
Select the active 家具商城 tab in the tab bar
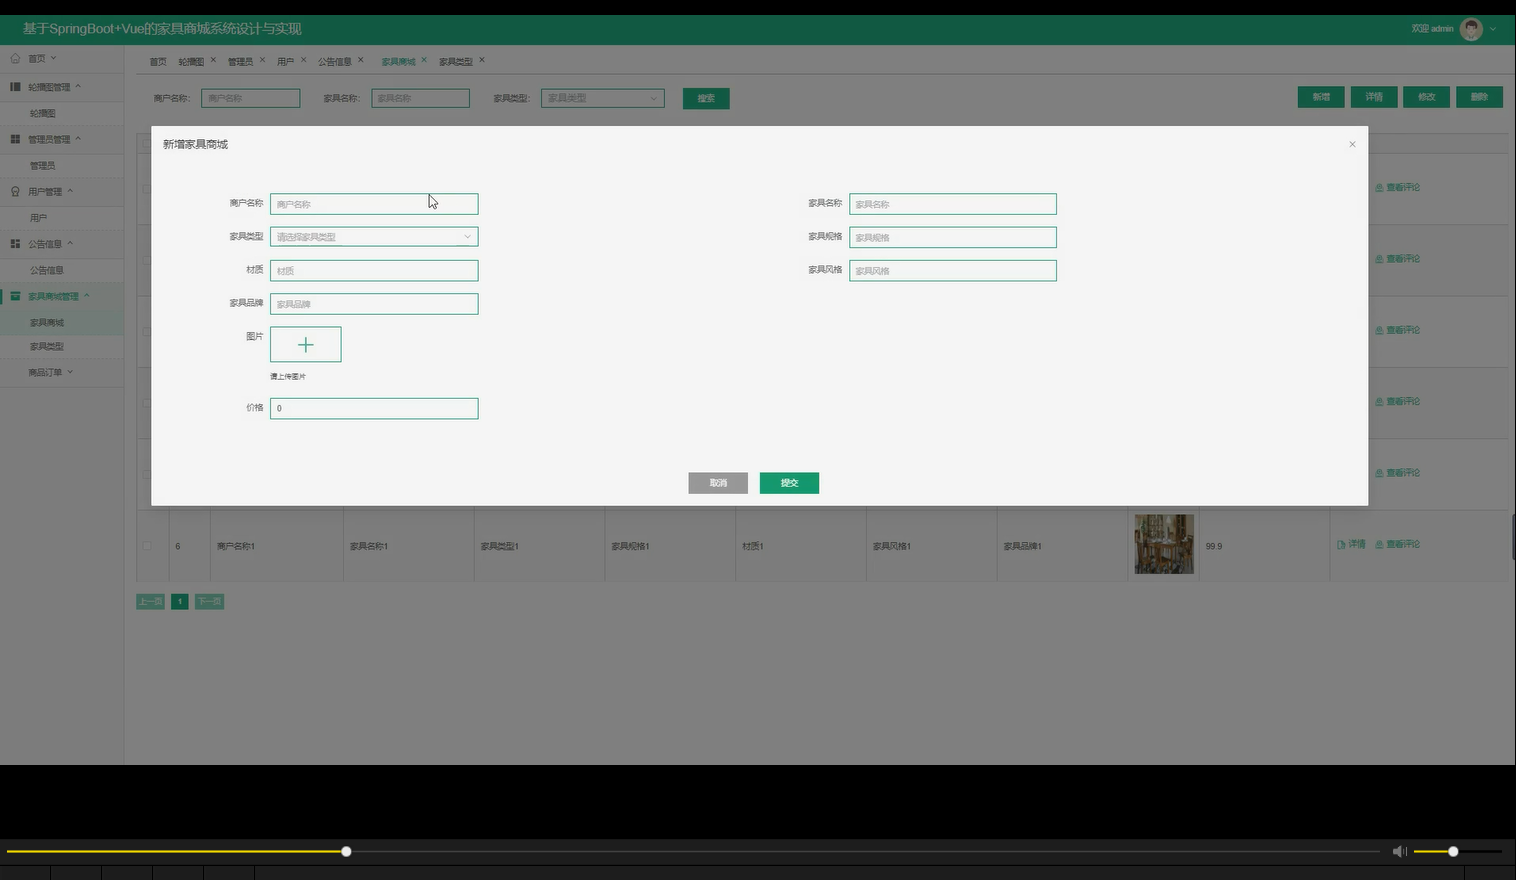398,62
